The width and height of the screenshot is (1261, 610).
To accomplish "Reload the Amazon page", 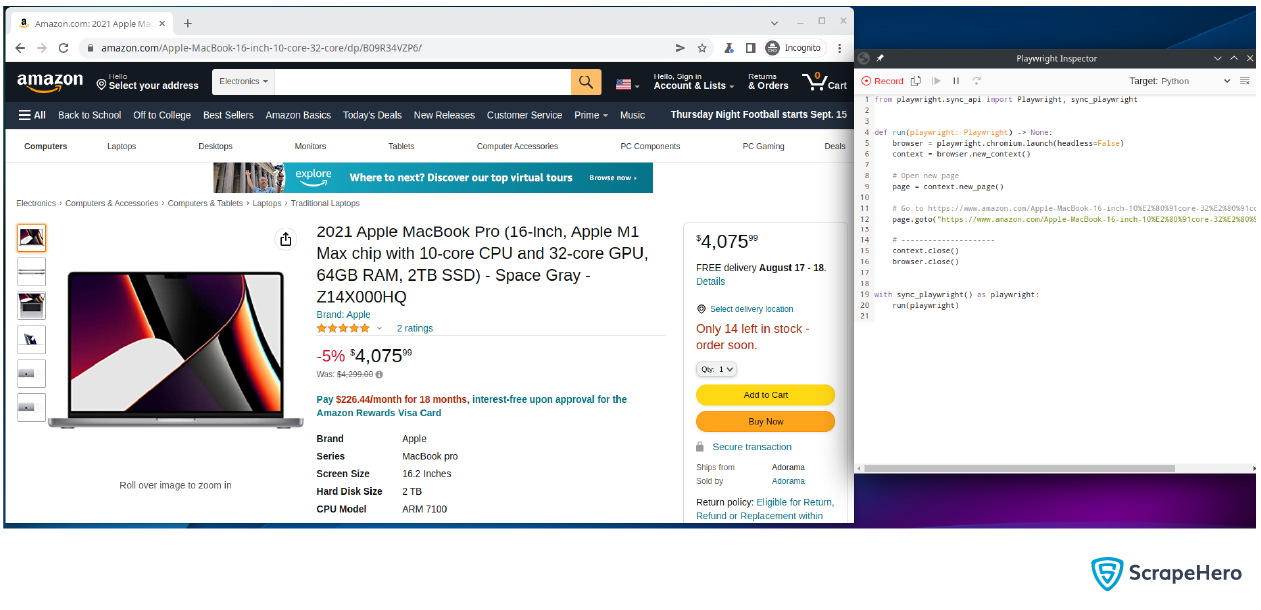I will pos(64,48).
